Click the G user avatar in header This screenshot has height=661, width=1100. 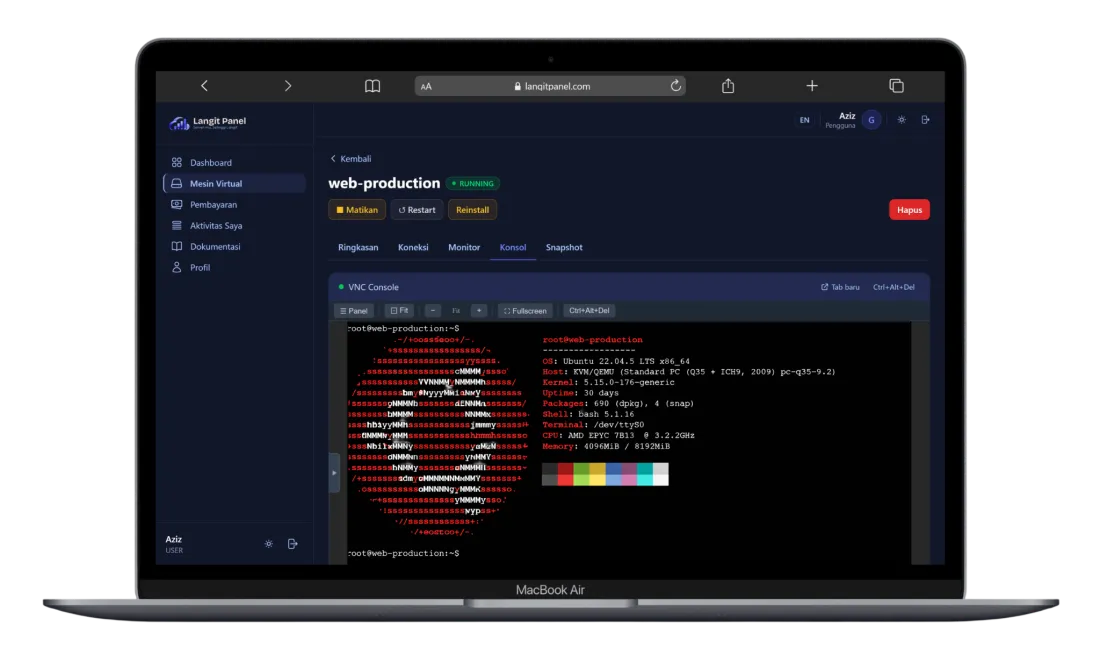pos(871,120)
